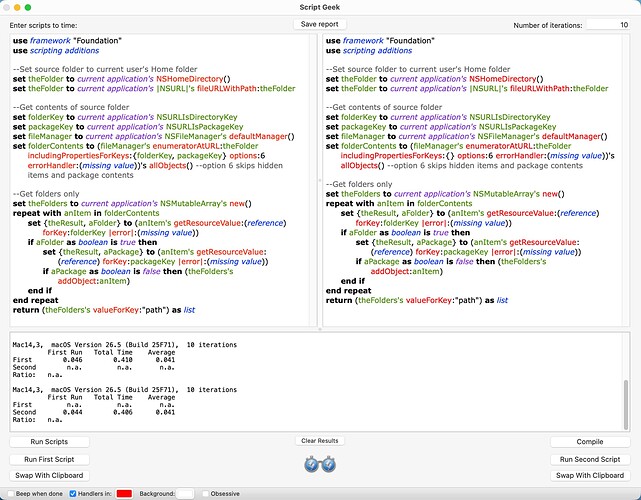Click the Clear Results button

320,441
